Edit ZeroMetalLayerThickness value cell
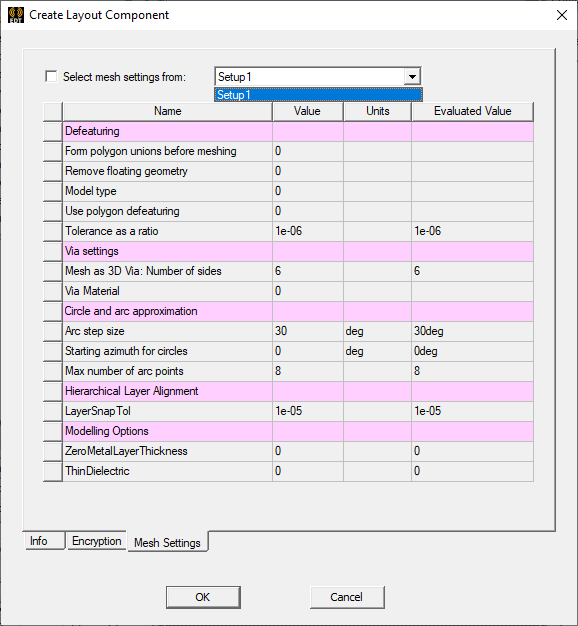This screenshot has width=578, height=626. click(308, 451)
